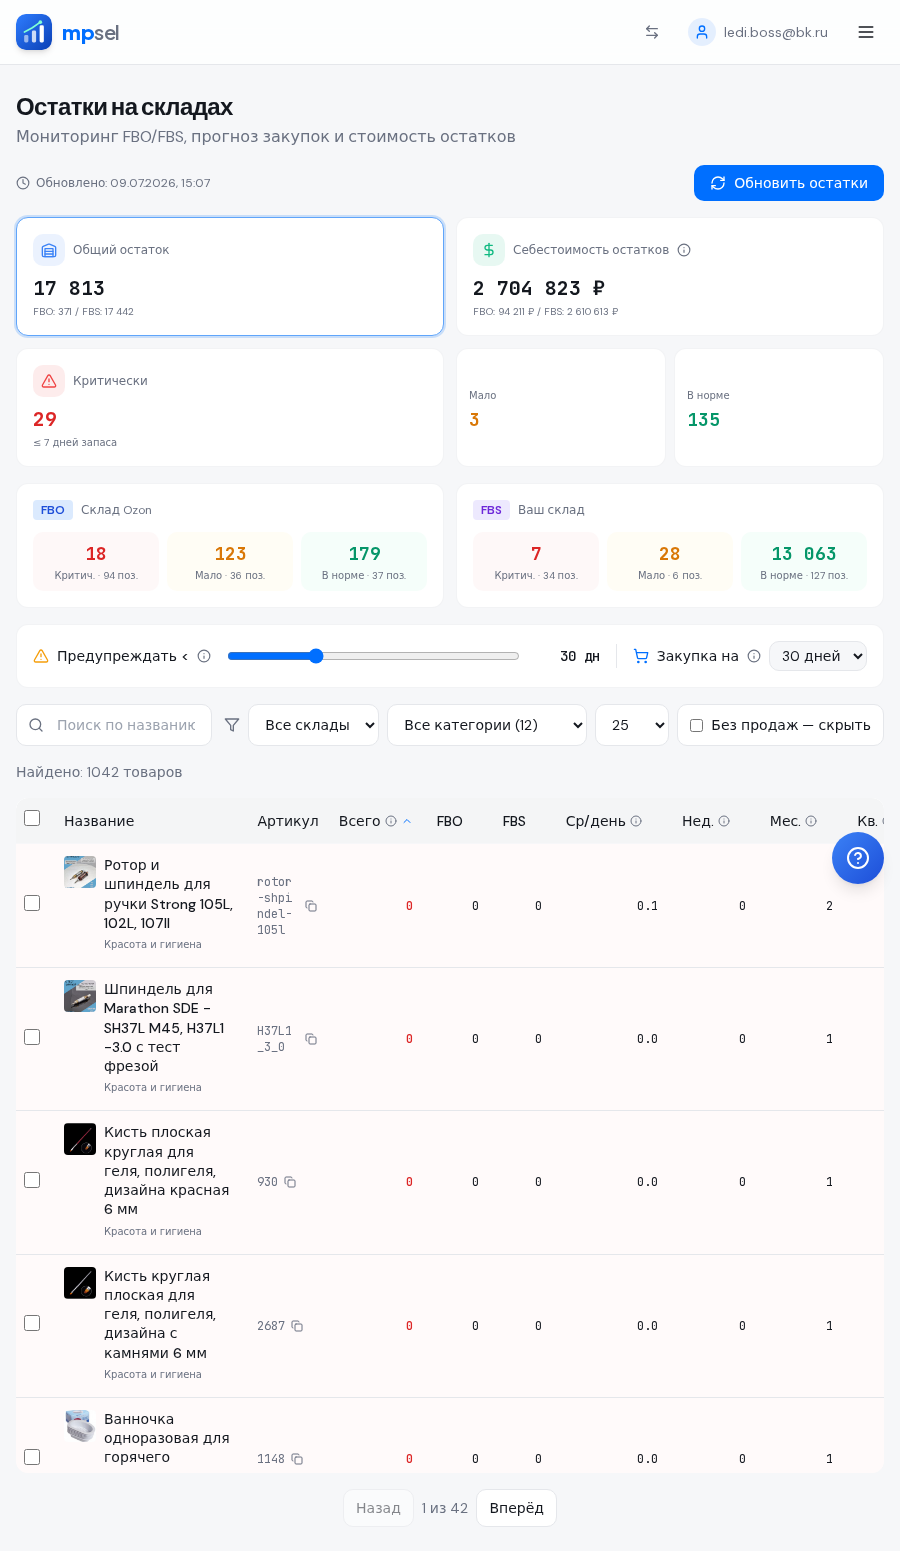Click the info icon in Всего column header
Viewport: 900px width, 1551px height.
(391, 821)
